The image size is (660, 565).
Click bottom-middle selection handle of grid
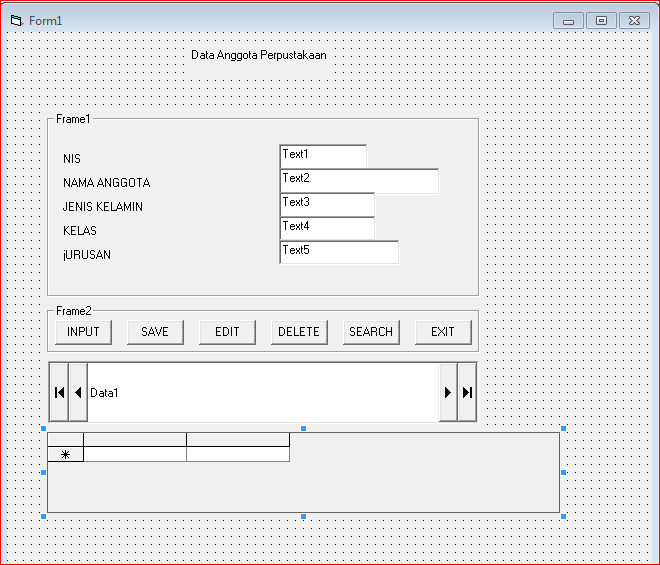[x=303, y=516]
